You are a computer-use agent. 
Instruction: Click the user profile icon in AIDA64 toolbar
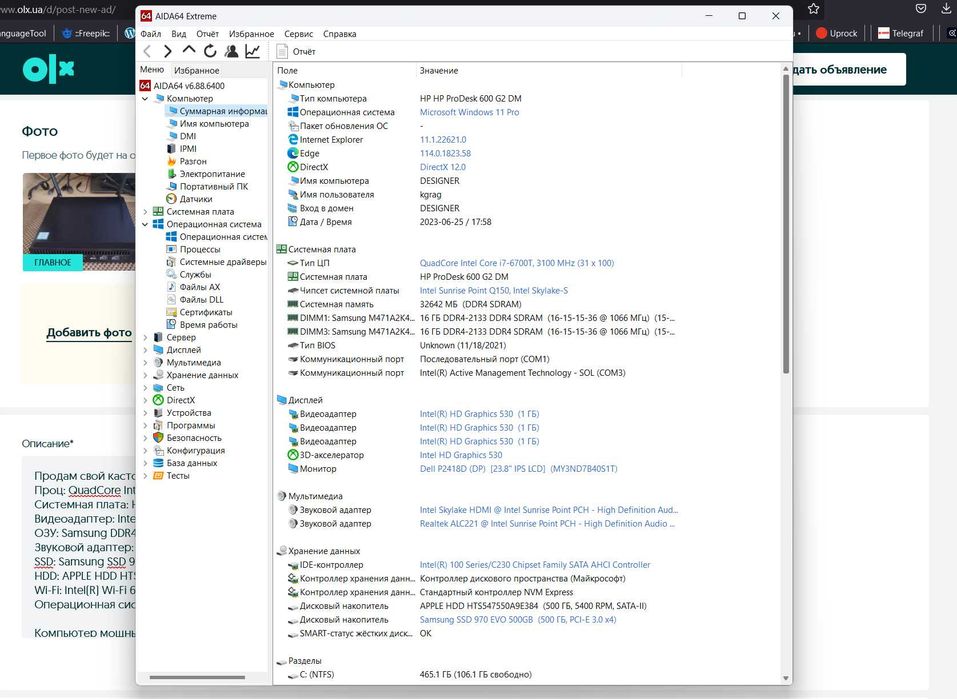(231, 51)
